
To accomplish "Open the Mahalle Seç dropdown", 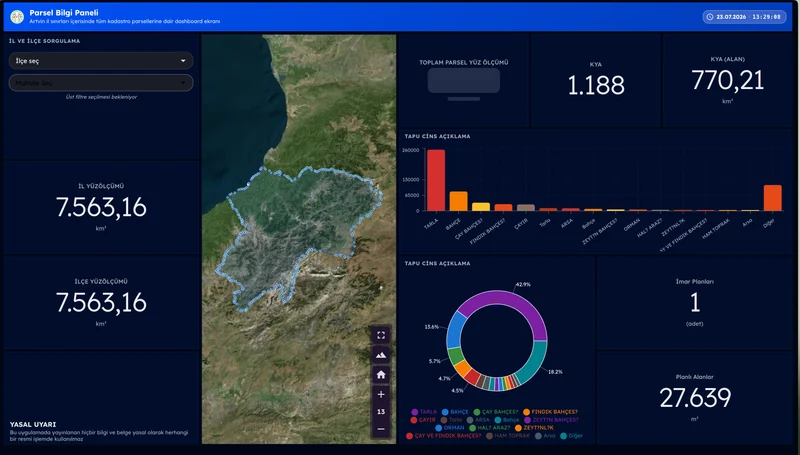I will [101, 83].
